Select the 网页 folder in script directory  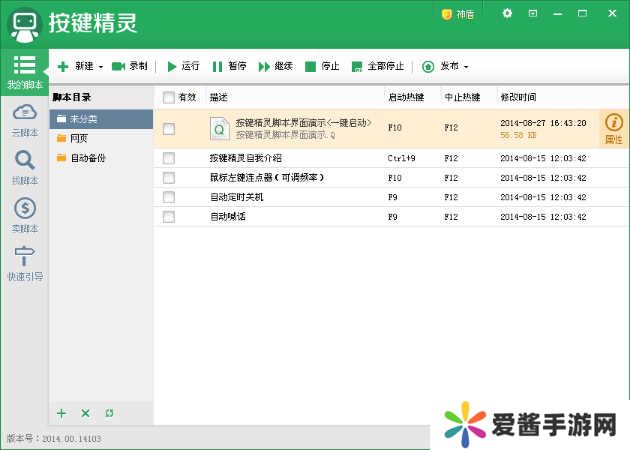click(x=78, y=138)
